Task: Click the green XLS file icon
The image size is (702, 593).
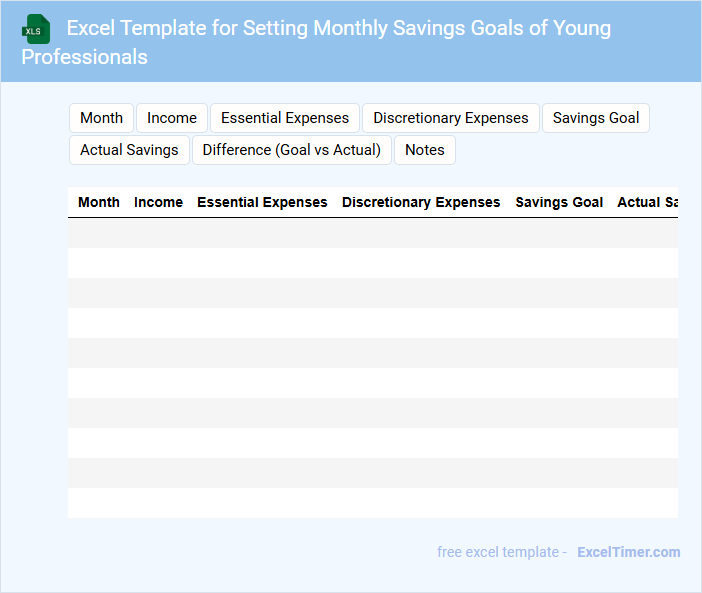Action: pos(37,29)
